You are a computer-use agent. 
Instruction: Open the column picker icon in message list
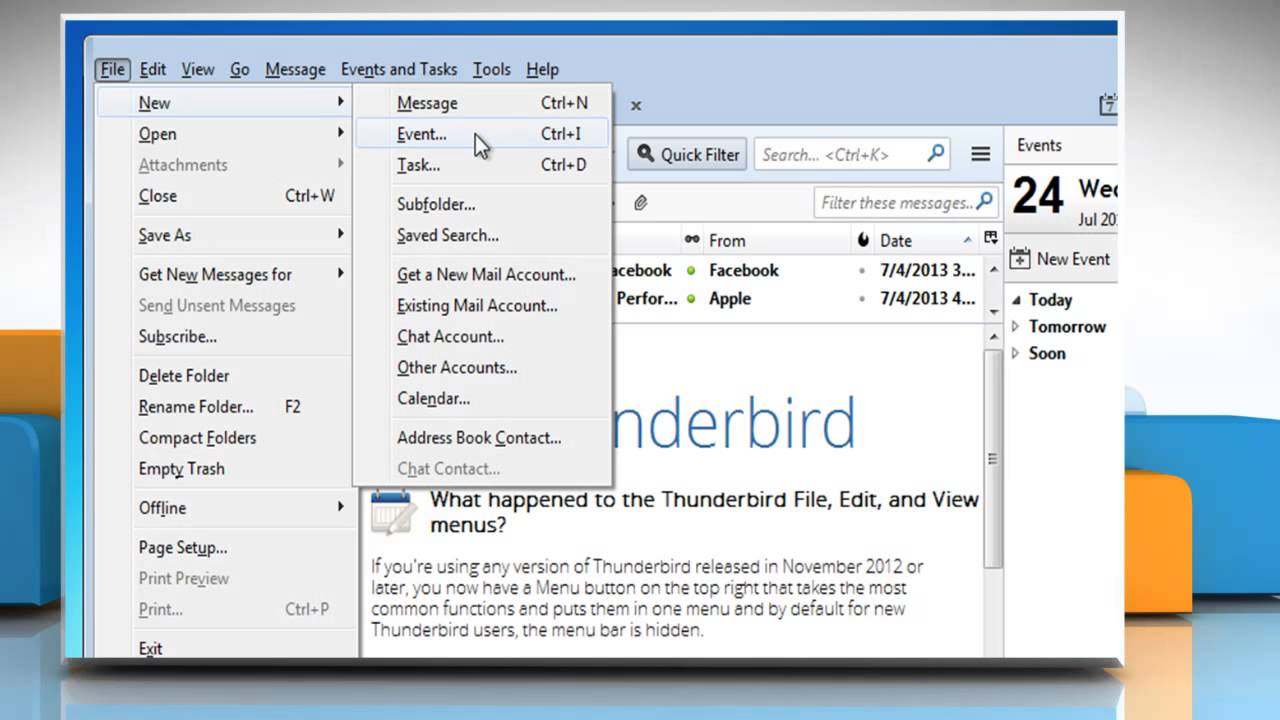tap(991, 238)
